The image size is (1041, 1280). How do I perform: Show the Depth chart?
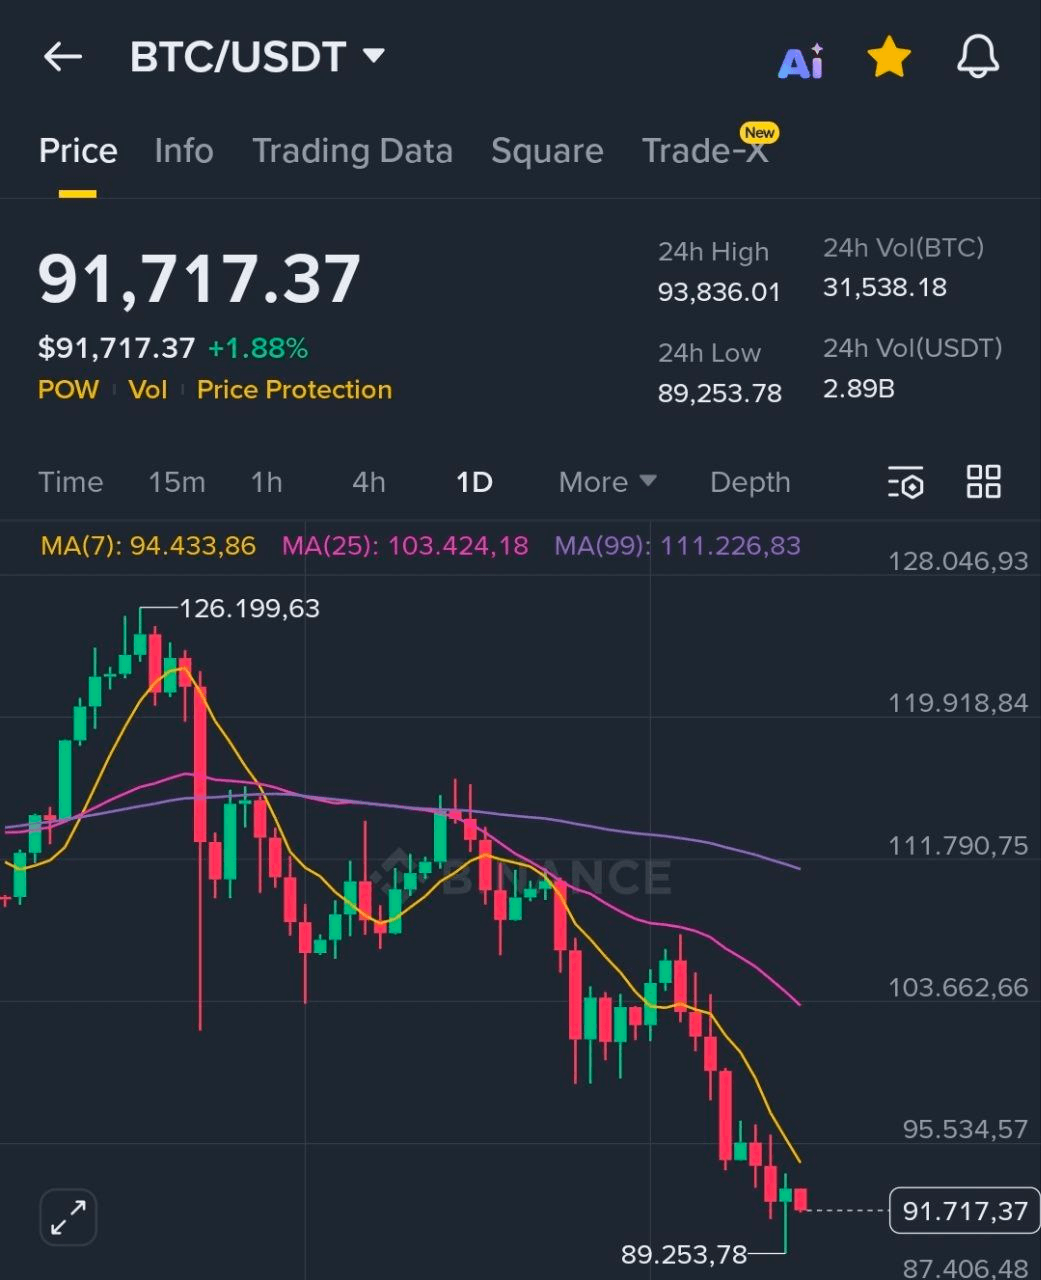pos(750,482)
